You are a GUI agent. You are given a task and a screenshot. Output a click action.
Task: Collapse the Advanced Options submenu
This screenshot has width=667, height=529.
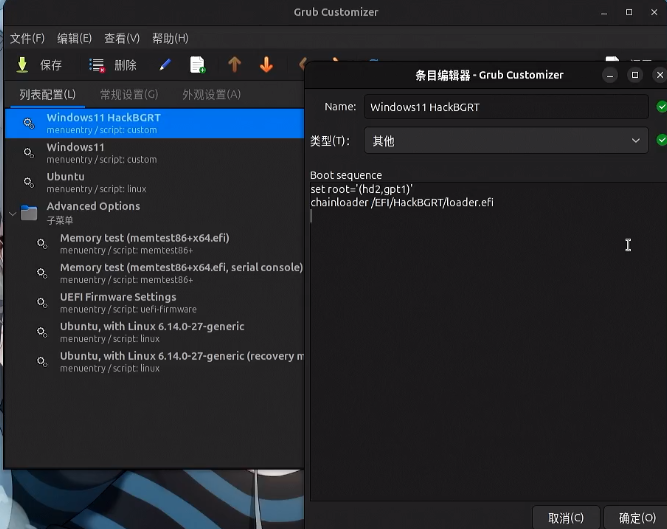(11, 213)
